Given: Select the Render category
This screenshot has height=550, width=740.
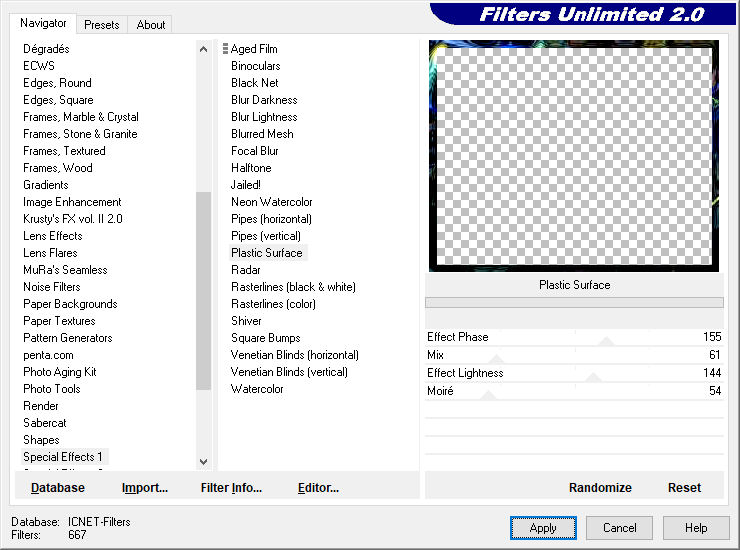Looking at the screenshot, I should coord(41,406).
